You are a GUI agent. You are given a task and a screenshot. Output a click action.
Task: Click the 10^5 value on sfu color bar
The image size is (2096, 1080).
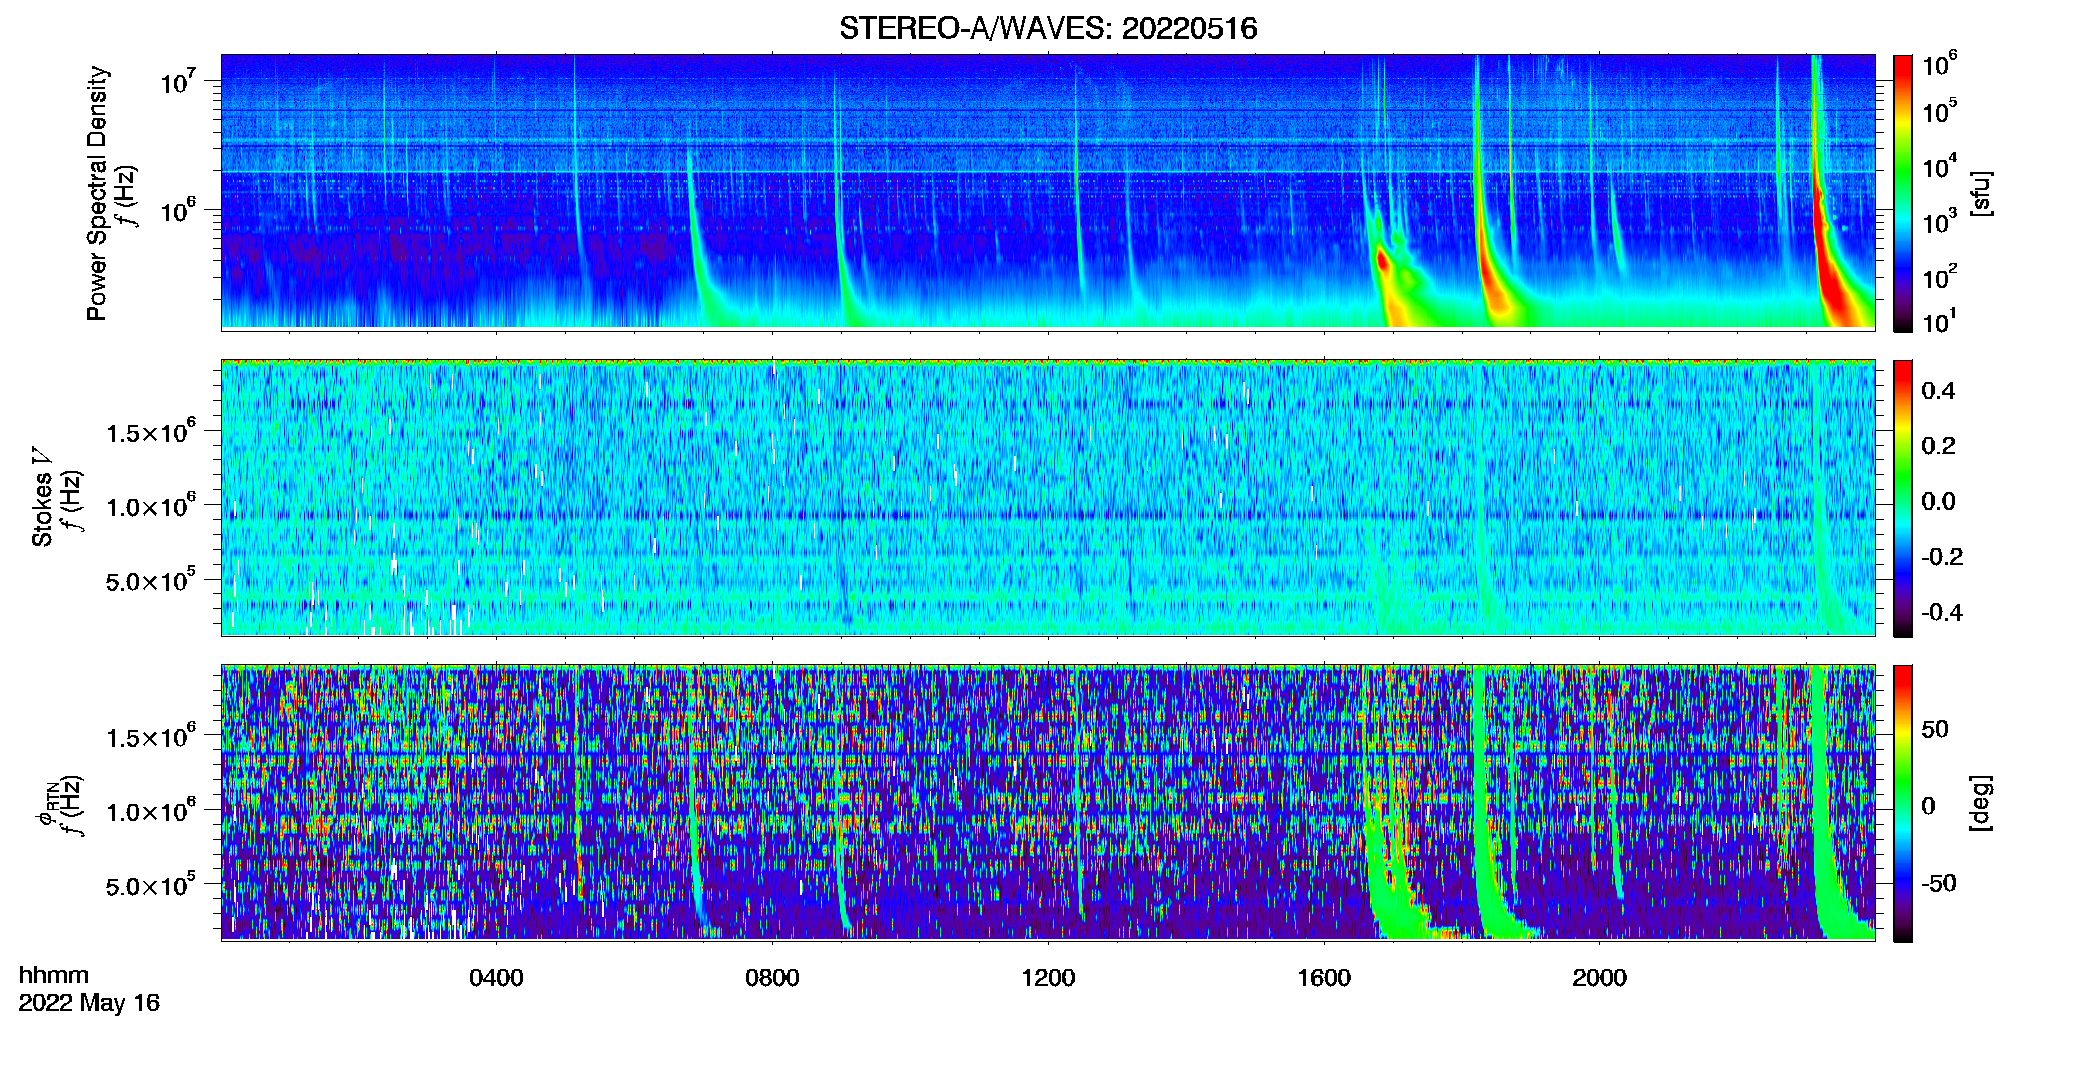tap(1940, 111)
